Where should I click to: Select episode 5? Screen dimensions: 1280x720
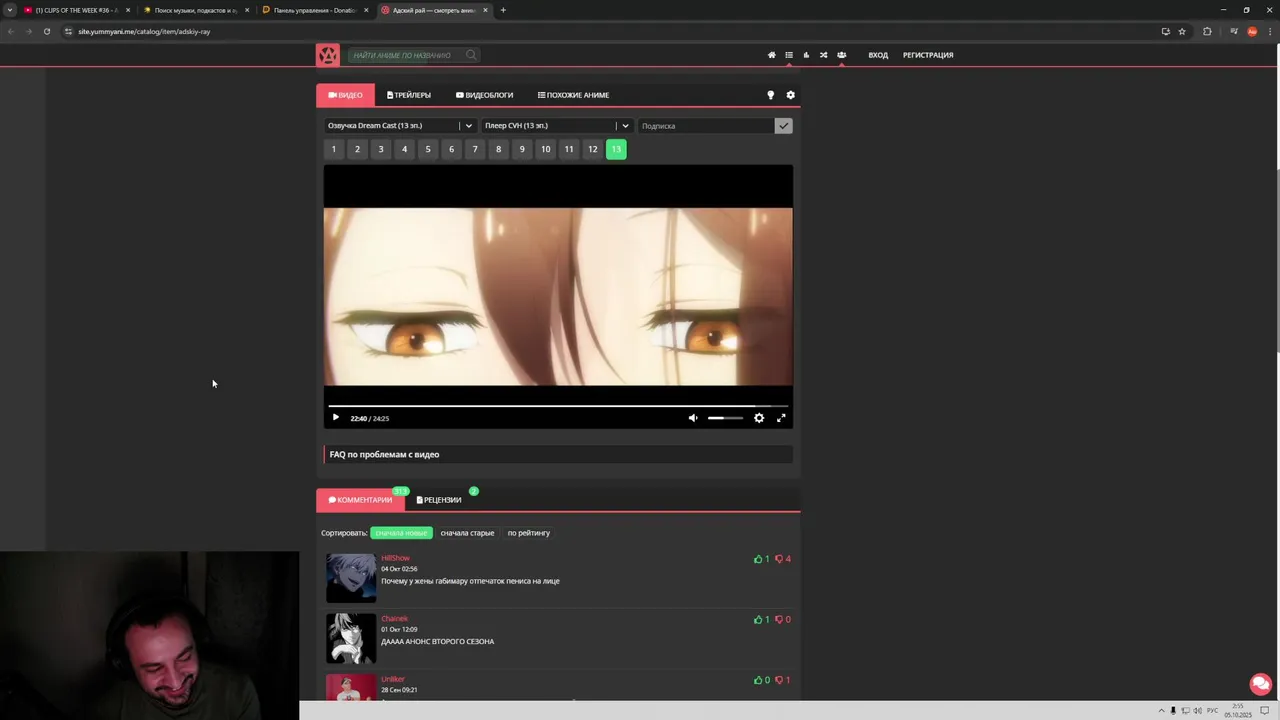pos(428,149)
